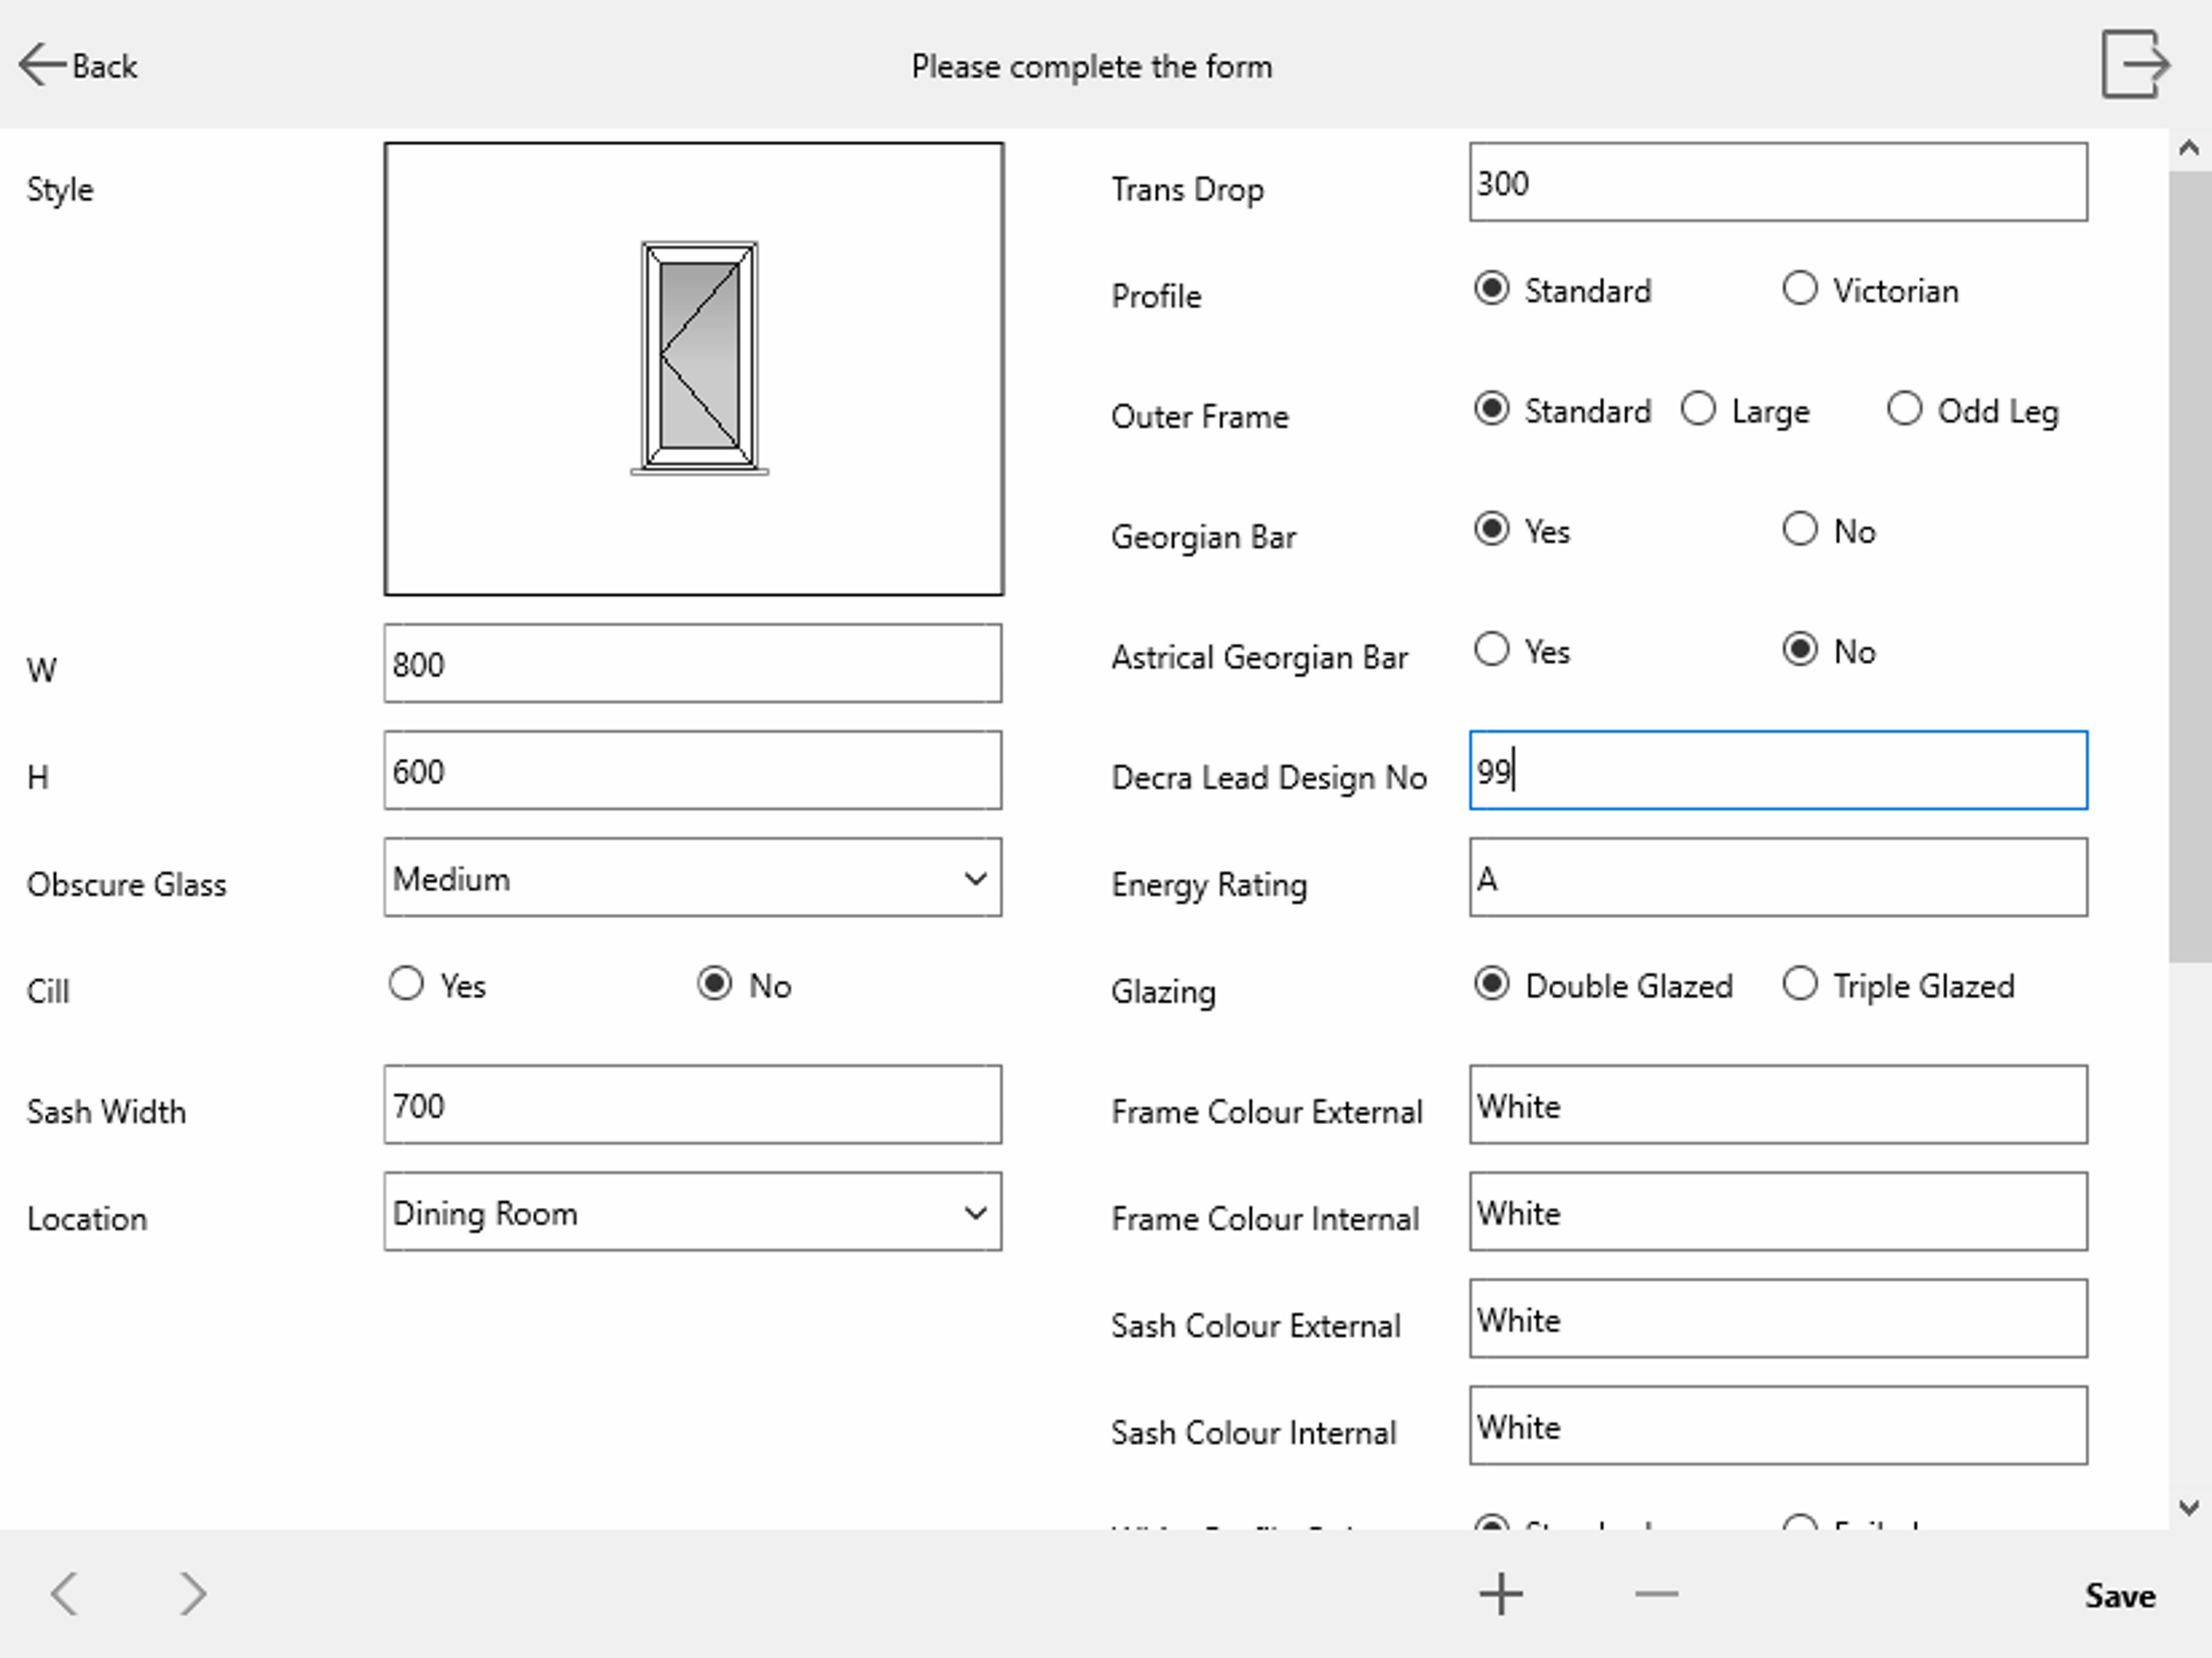Add a new item with the plus icon

click(x=1501, y=1594)
